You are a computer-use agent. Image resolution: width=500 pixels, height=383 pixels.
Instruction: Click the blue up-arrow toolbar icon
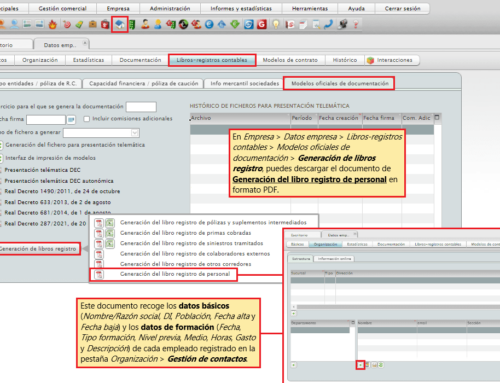(x=222, y=24)
